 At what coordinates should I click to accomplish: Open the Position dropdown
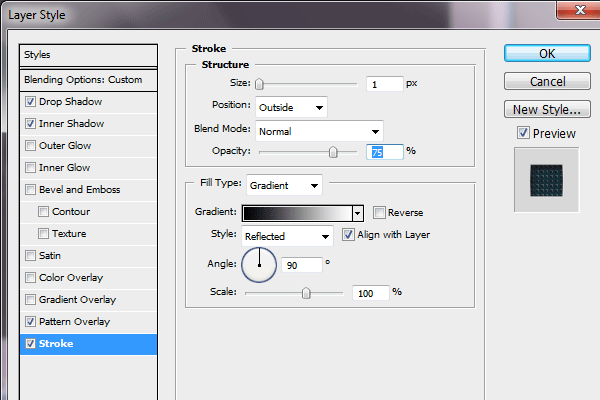tap(291, 106)
